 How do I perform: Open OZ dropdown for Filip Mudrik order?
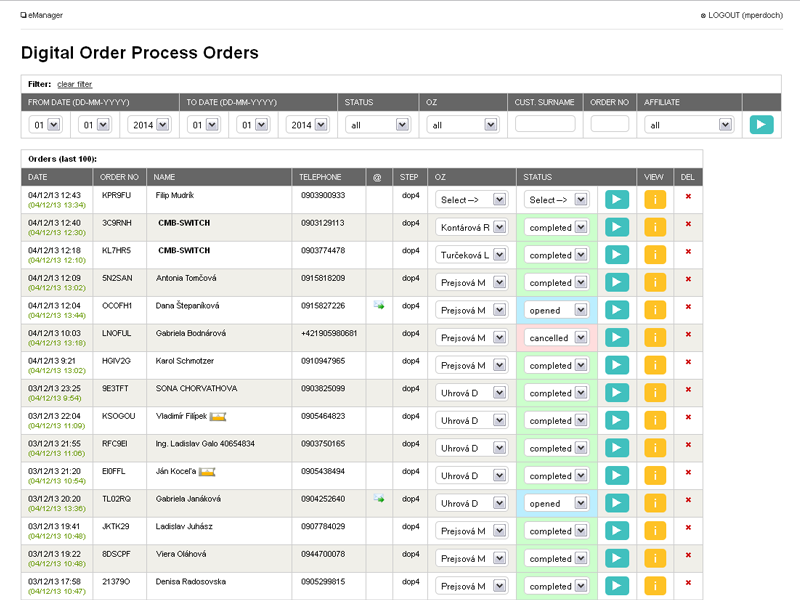tap(472, 200)
